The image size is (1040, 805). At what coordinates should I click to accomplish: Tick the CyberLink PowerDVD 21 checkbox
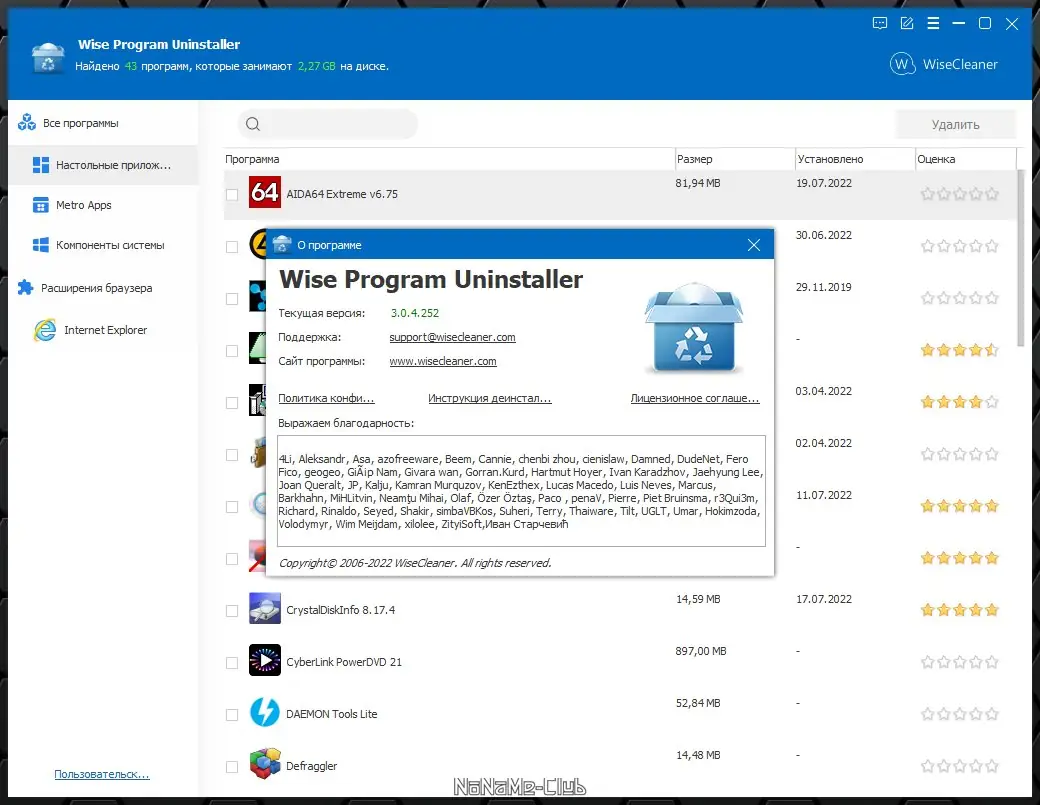click(x=231, y=663)
